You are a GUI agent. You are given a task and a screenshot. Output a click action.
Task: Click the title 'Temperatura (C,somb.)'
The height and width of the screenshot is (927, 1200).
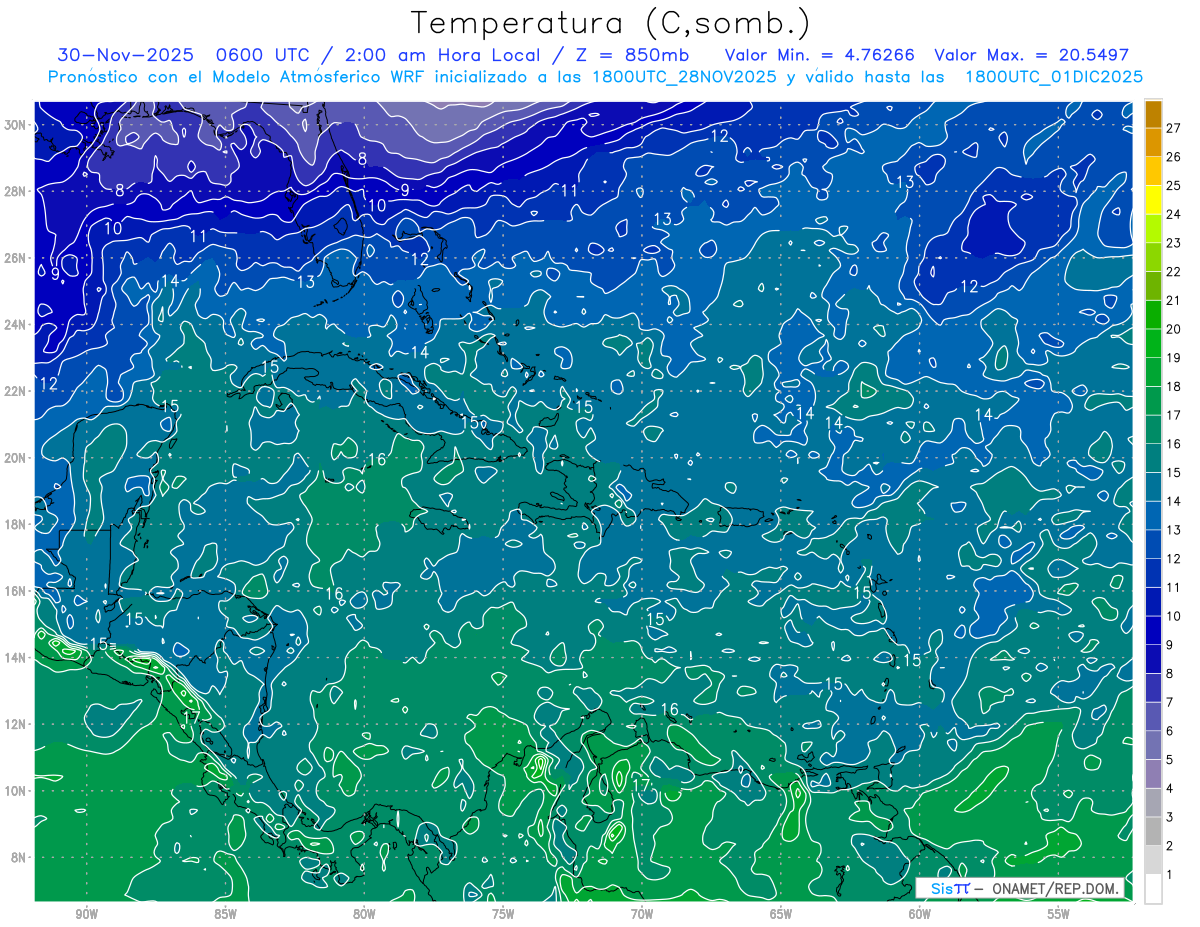coord(610,24)
